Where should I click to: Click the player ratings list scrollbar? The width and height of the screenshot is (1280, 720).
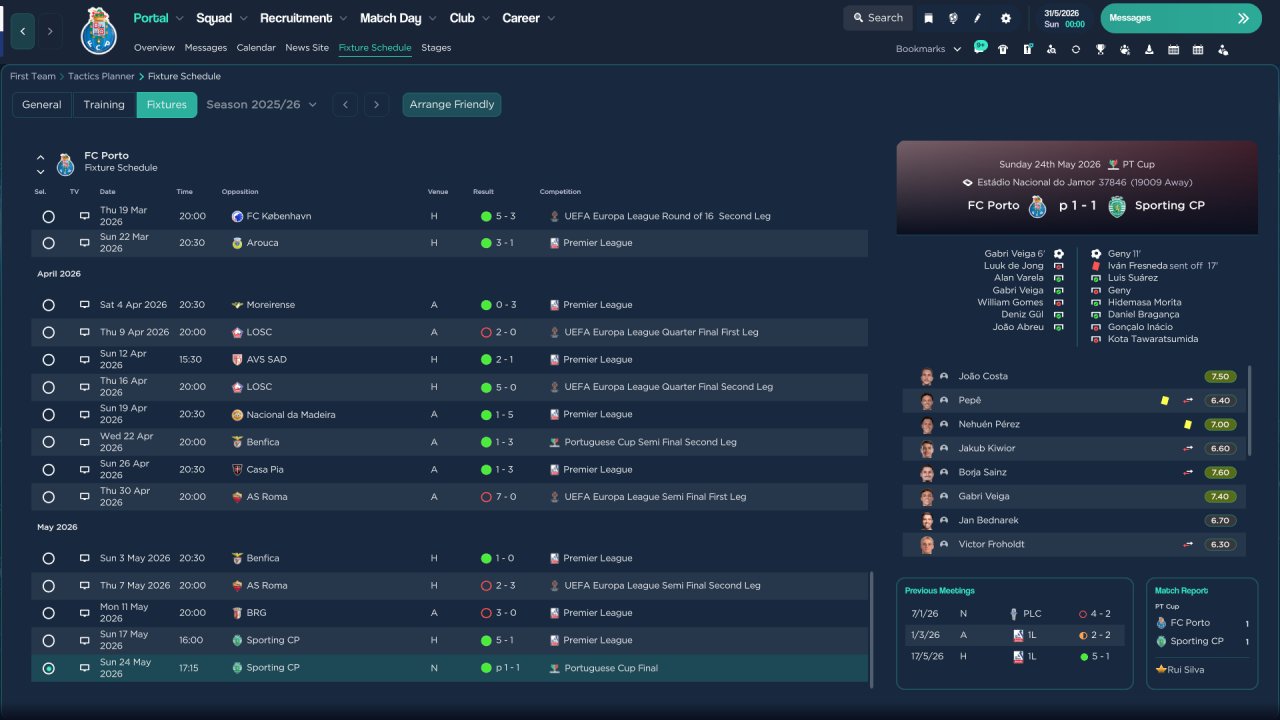pyautogui.click(x=1250, y=410)
